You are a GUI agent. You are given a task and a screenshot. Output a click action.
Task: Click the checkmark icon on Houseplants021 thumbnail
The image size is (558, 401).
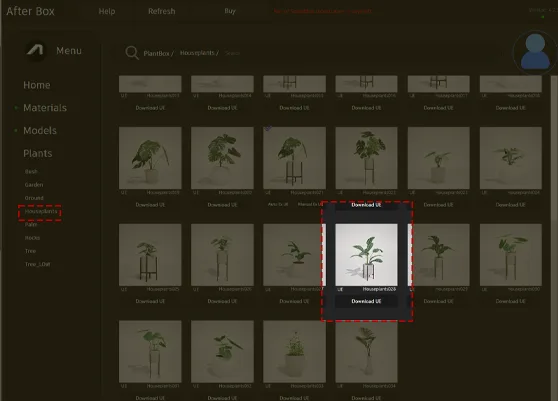pyautogui.click(x=268, y=129)
